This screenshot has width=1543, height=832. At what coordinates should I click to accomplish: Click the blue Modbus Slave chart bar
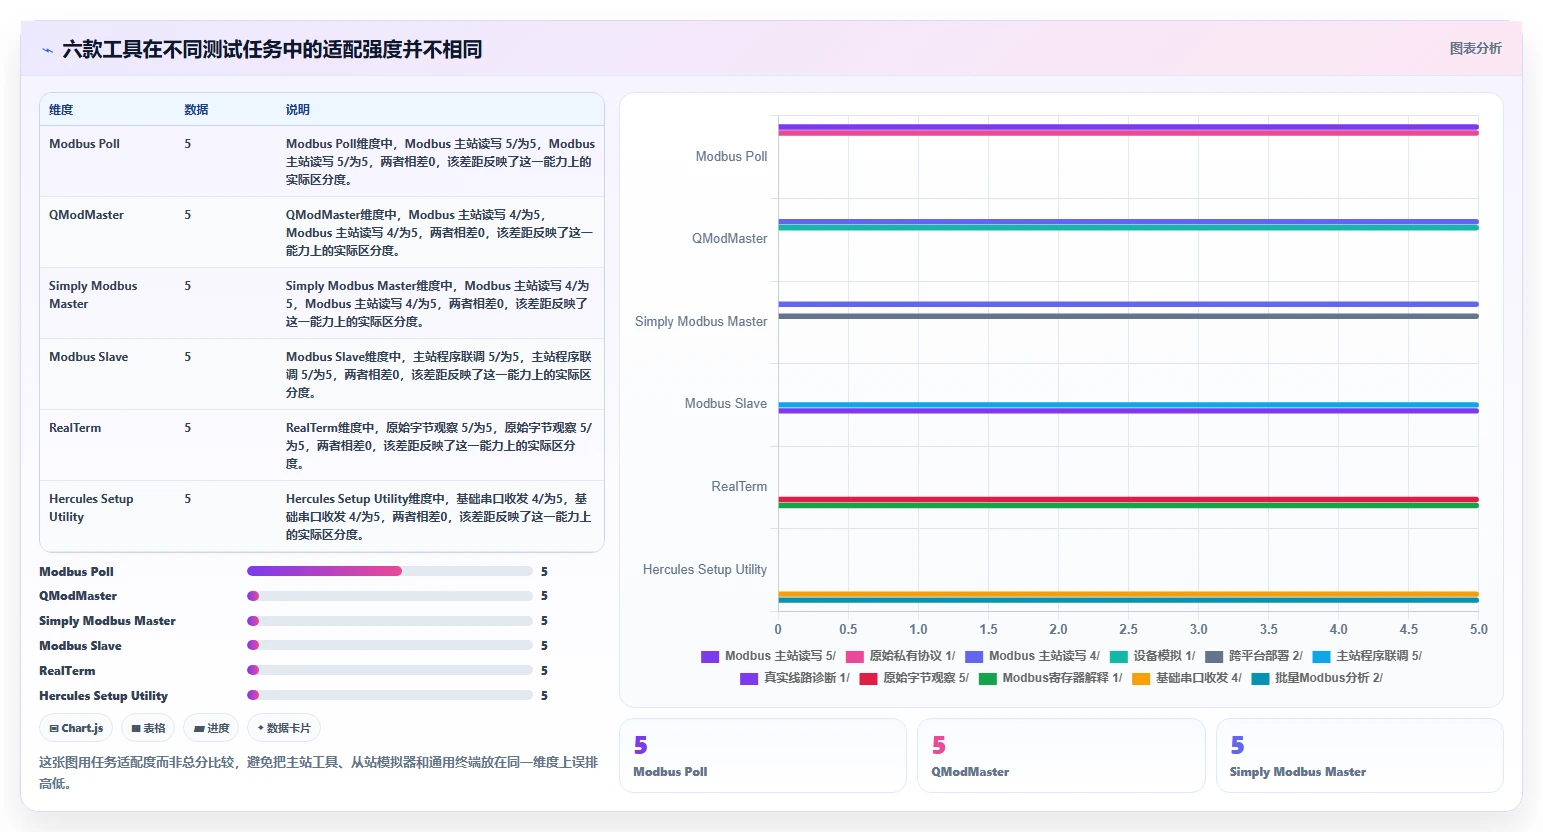1128,405
